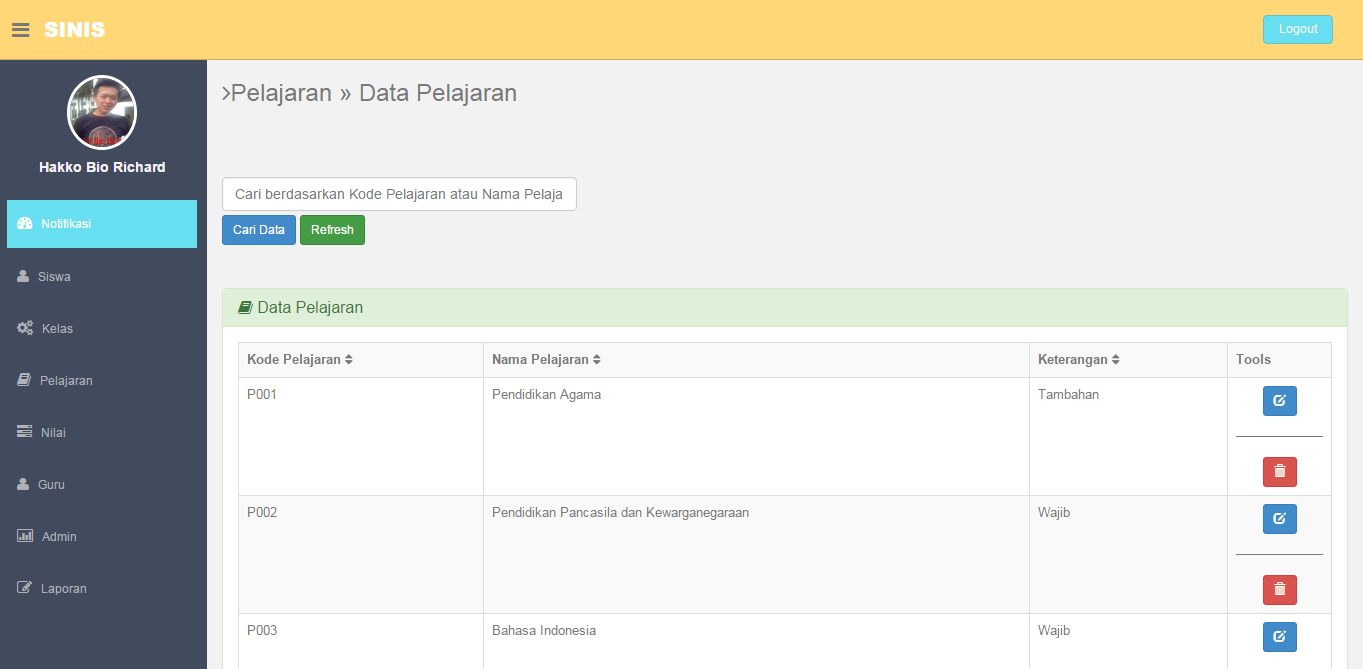The height and width of the screenshot is (669, 1363).
Task: Click the Nilai list icon
Action: (x=25, y=432)
